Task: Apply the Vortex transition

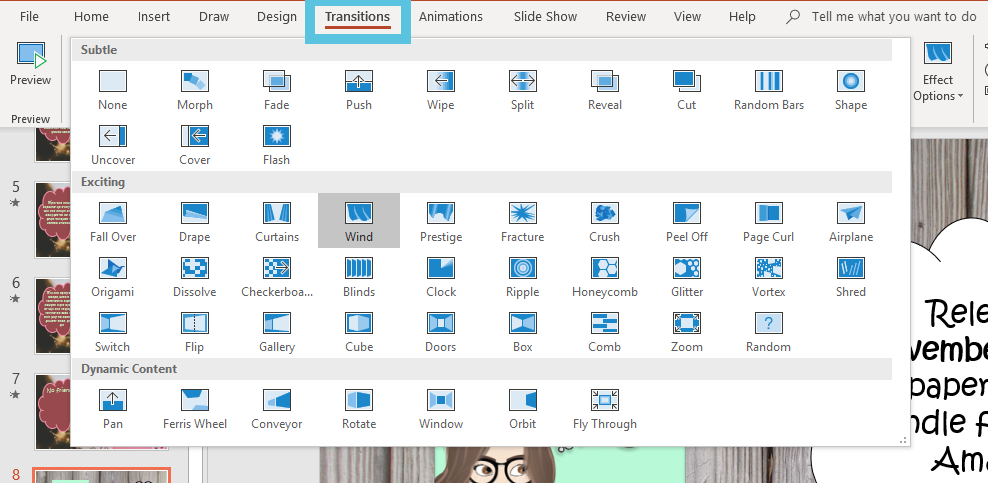Action: coord(769,277)
